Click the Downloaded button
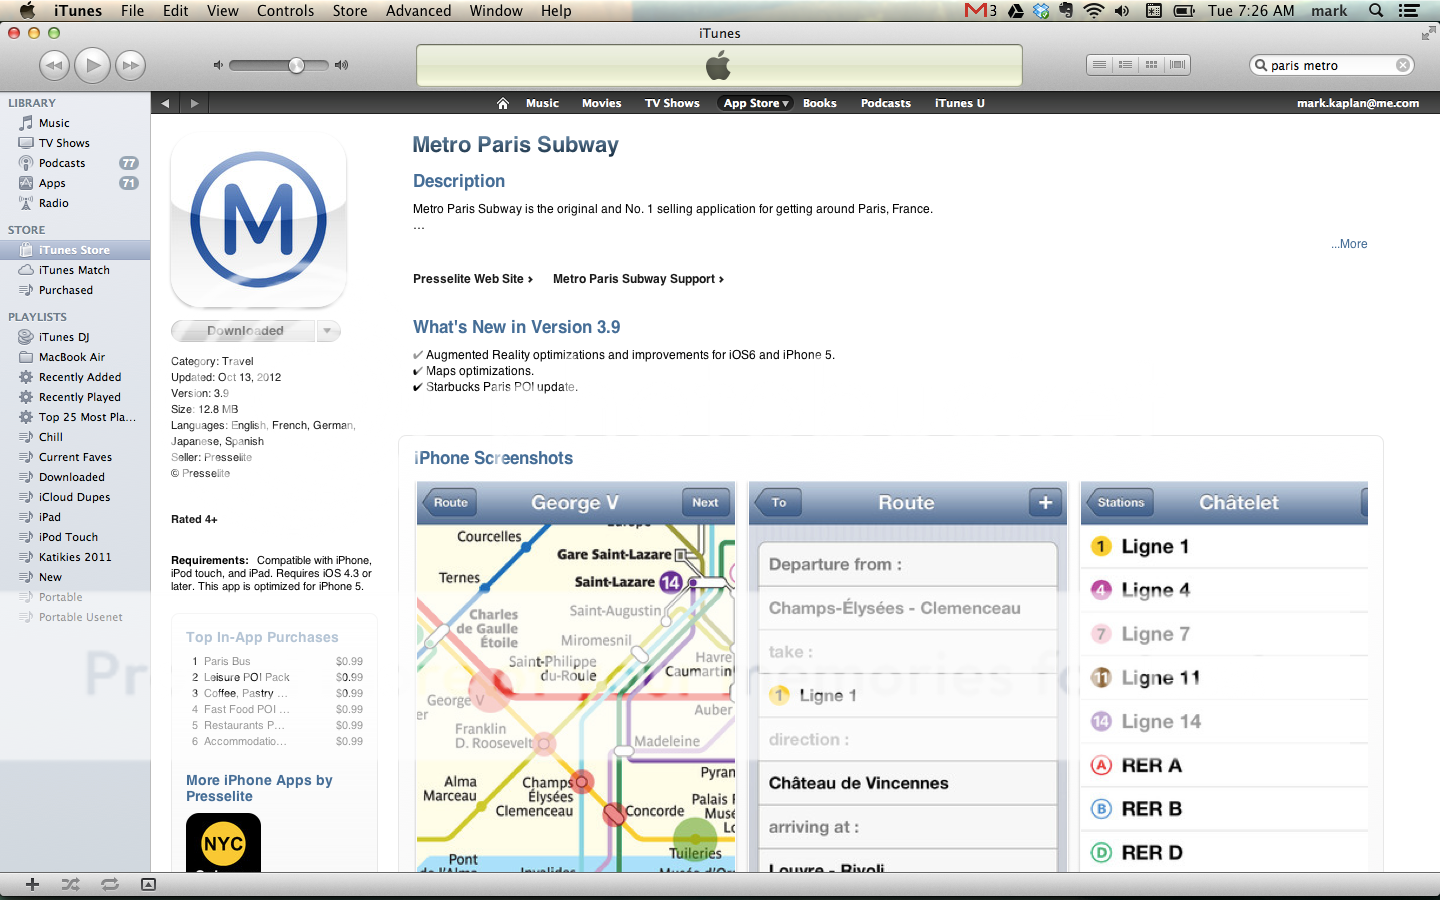Image resolution: width=1440 pixels, height=900 pixels. pos(244,331)
